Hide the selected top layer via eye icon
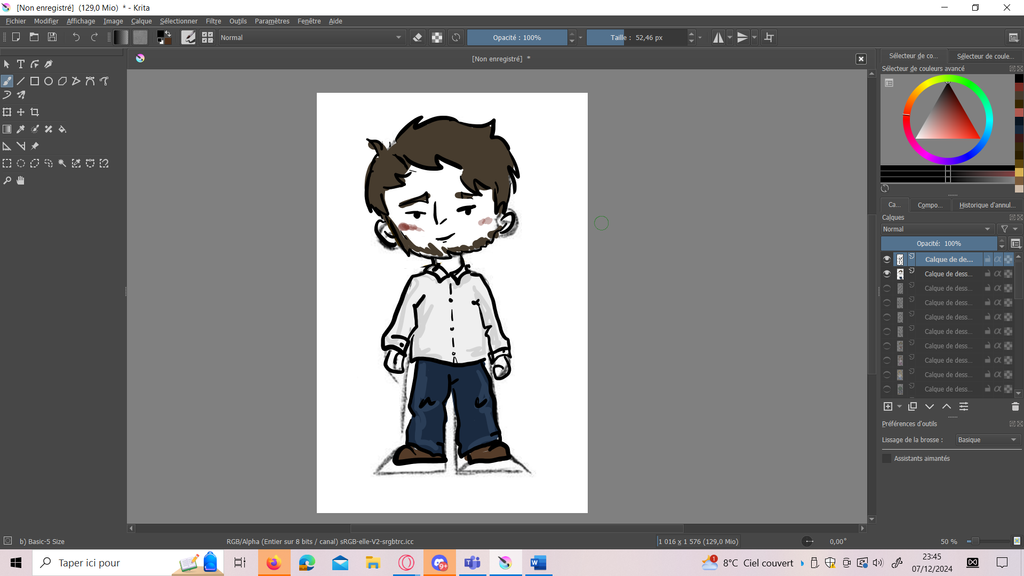Image resolution: width=1024 pixels, height=576 pixels. (x=886, y=259)
